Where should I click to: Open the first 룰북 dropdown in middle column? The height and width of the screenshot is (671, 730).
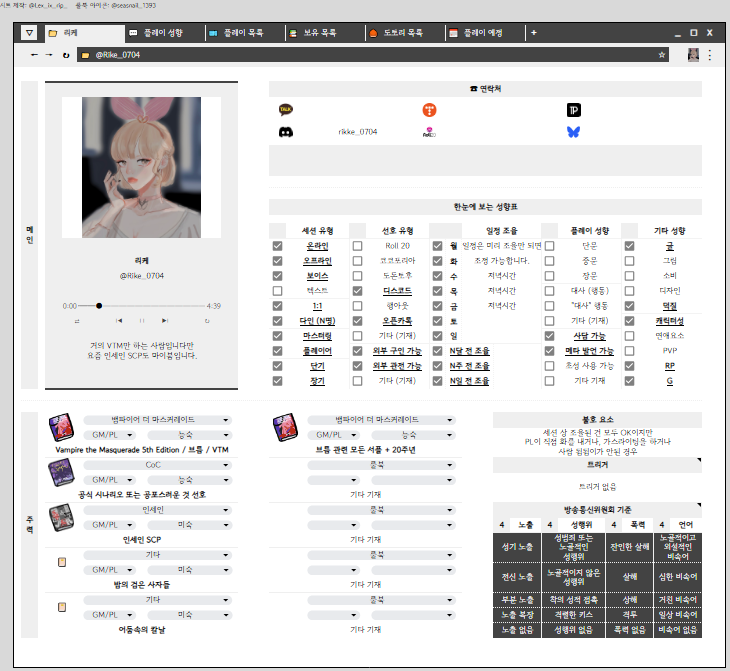(x=381, y=465)
